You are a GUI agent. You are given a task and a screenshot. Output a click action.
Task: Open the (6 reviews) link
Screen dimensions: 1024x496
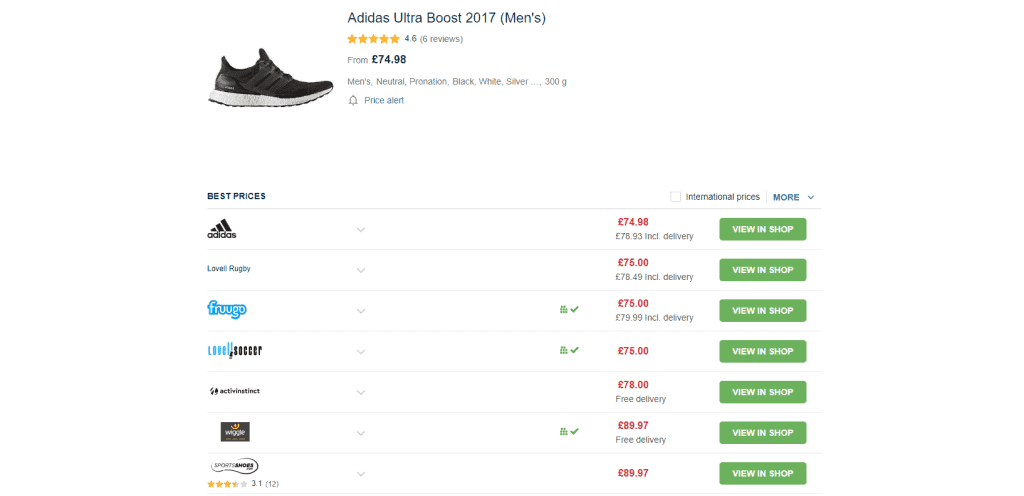tap(441, 39)
